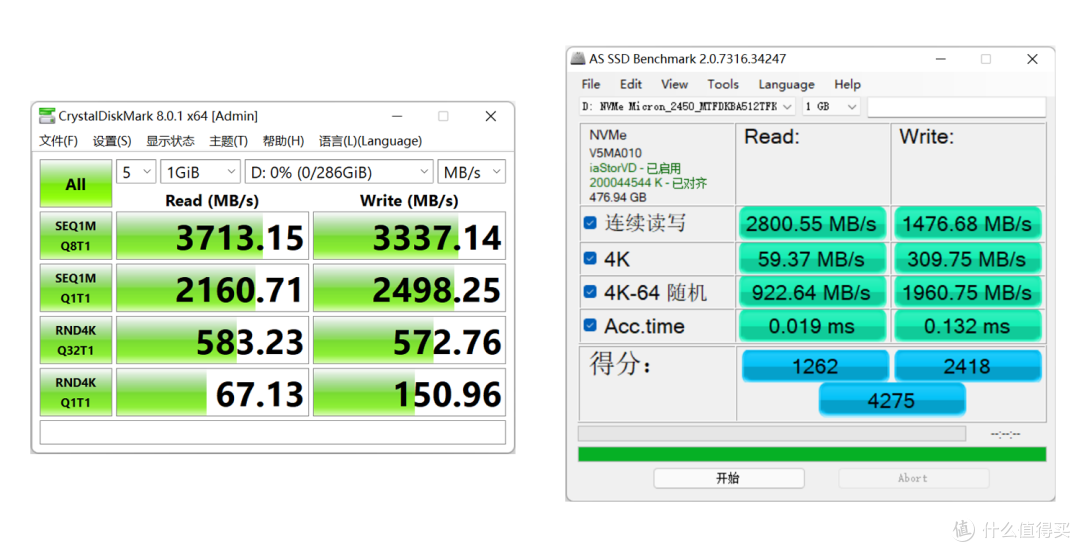The image size is (1080, 552).
Task: Open the File menu in AS SSD Benchmark
Action: pyautogui.click(x=591, y=84)
